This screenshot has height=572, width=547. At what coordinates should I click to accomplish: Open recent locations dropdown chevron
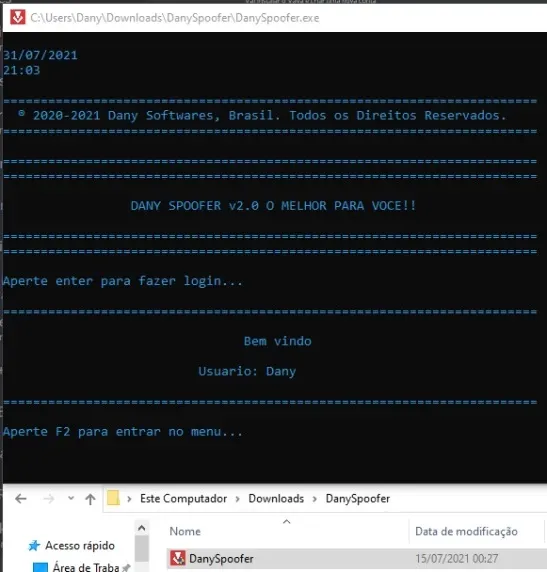tap(71, 498)
